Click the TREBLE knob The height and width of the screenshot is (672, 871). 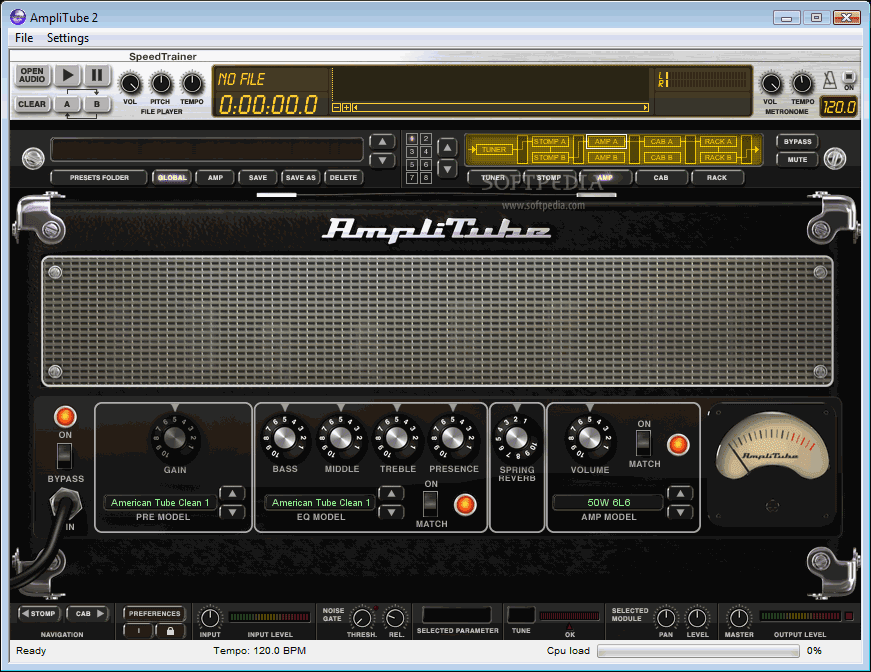[x=397, y=438]
